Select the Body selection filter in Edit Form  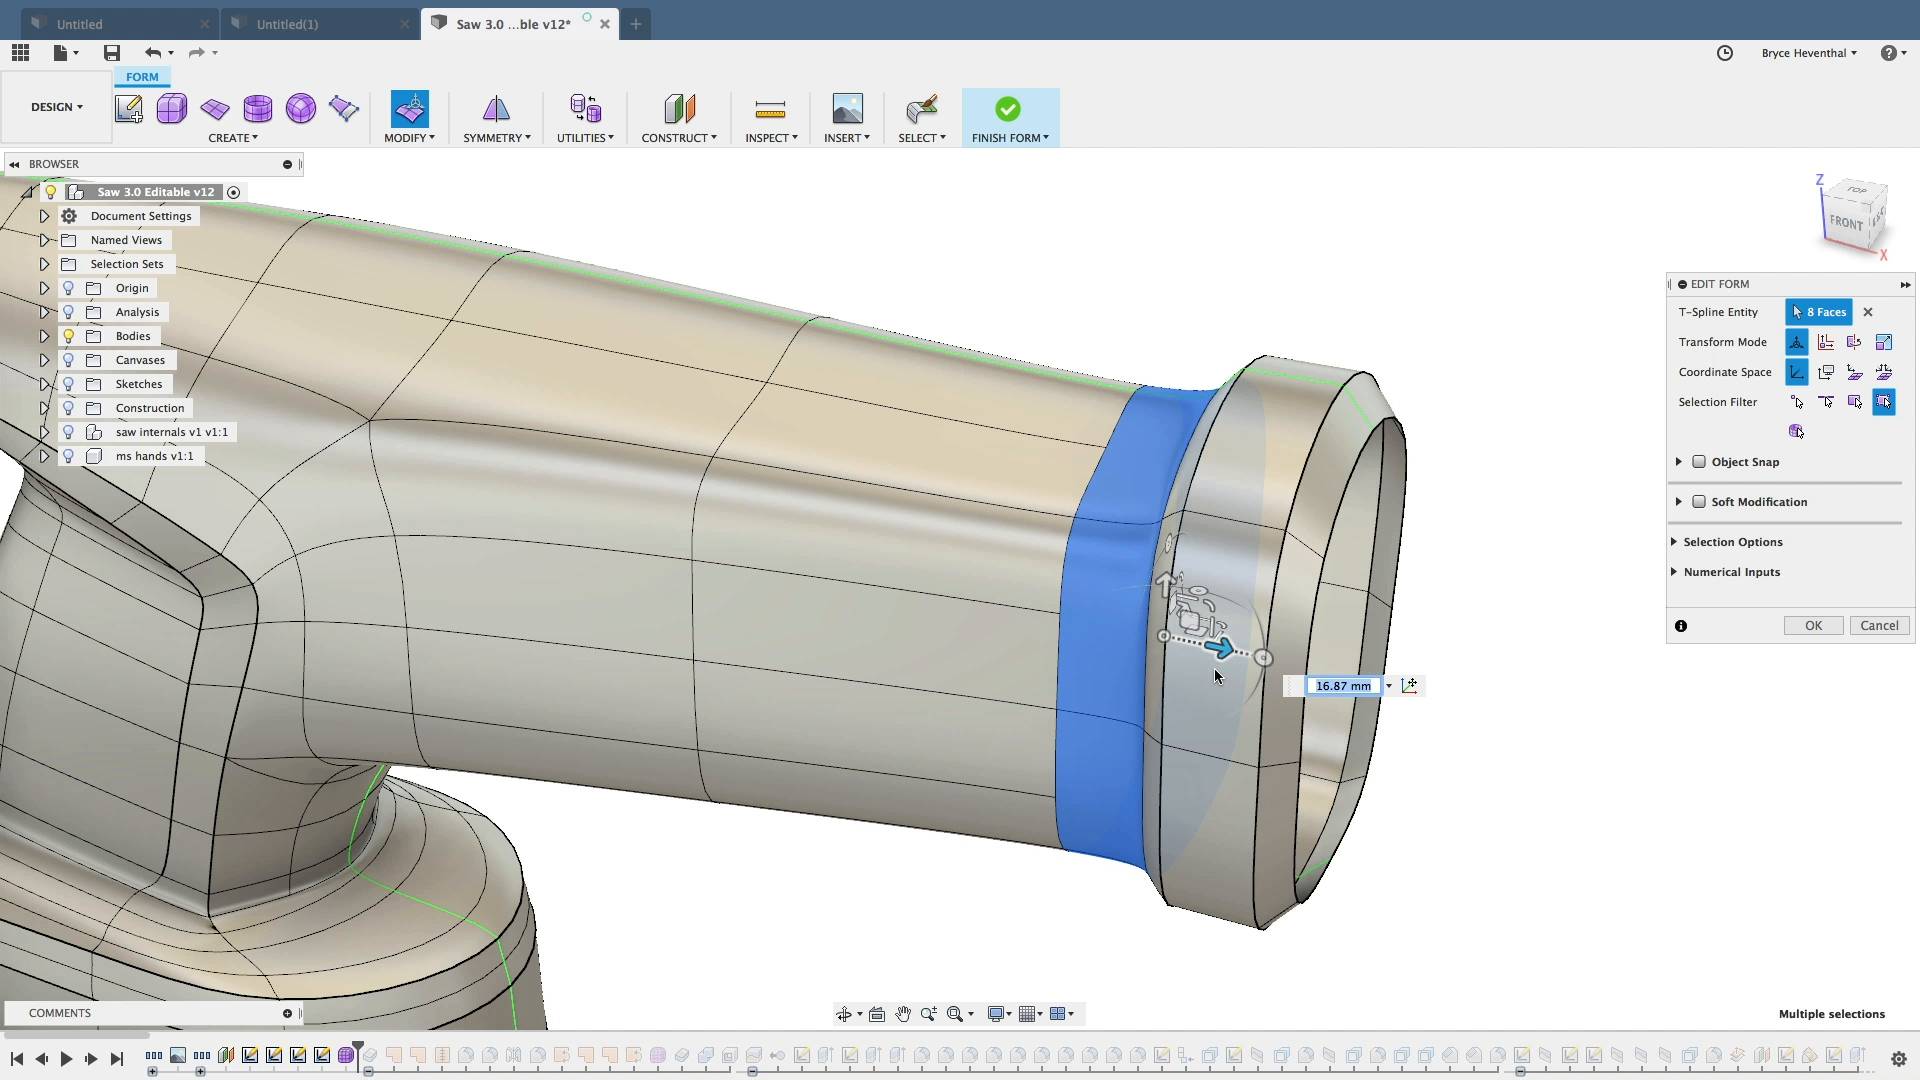[1886, 402]
